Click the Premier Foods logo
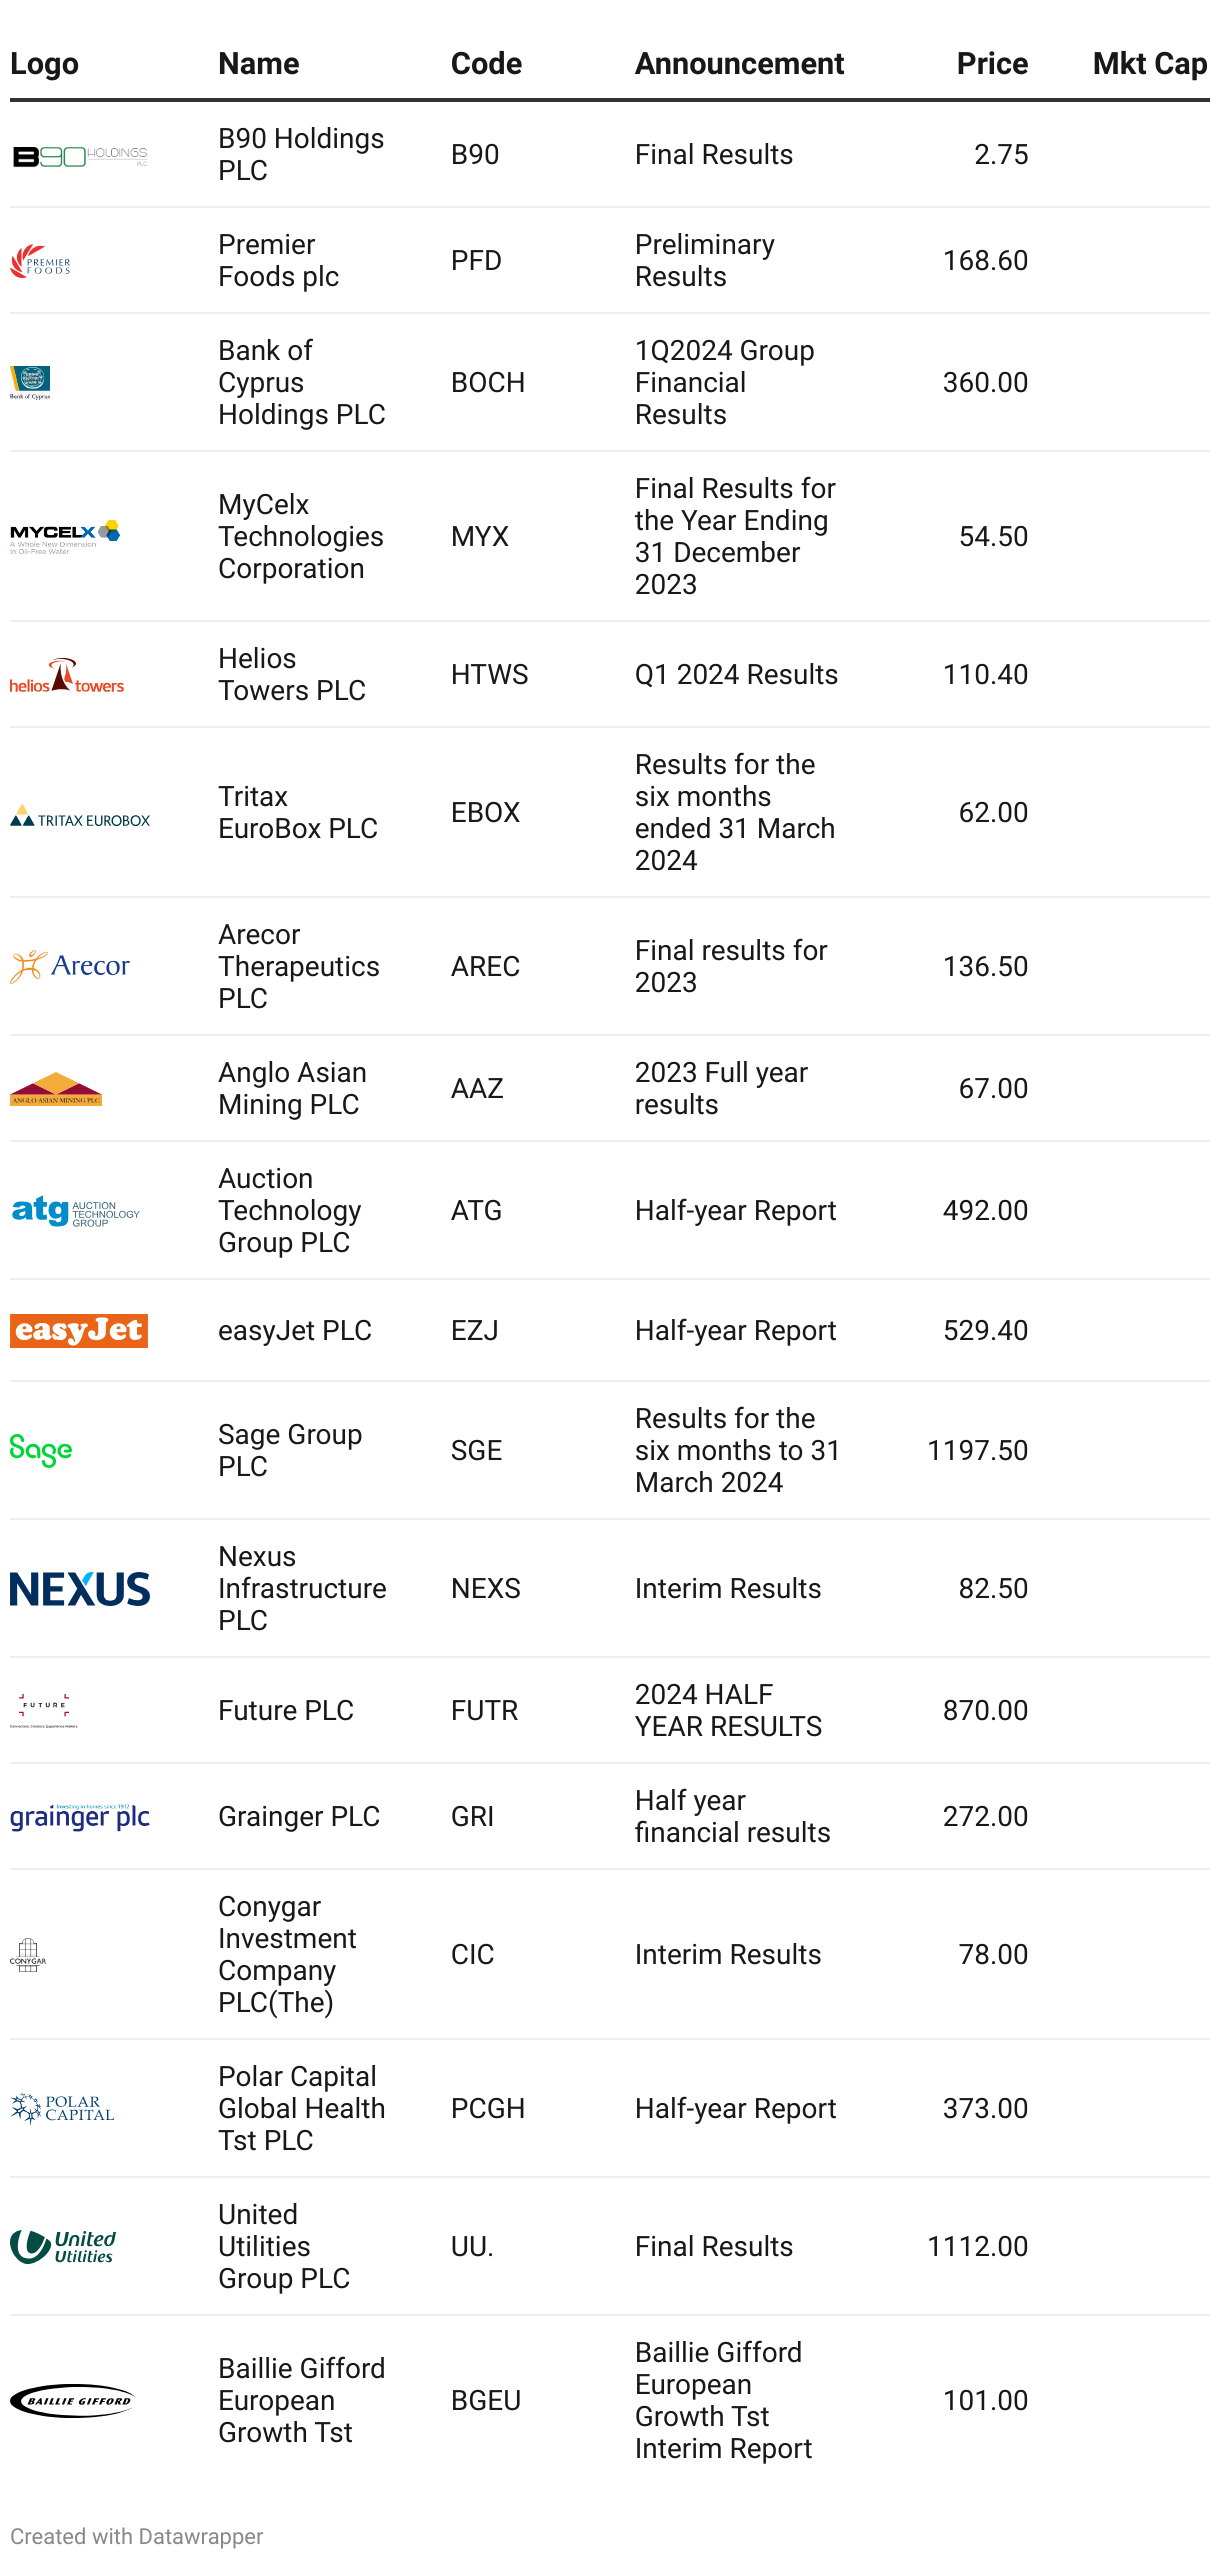The width and height of the screenshot is (1220, 2560). click(x=41, y=261)
